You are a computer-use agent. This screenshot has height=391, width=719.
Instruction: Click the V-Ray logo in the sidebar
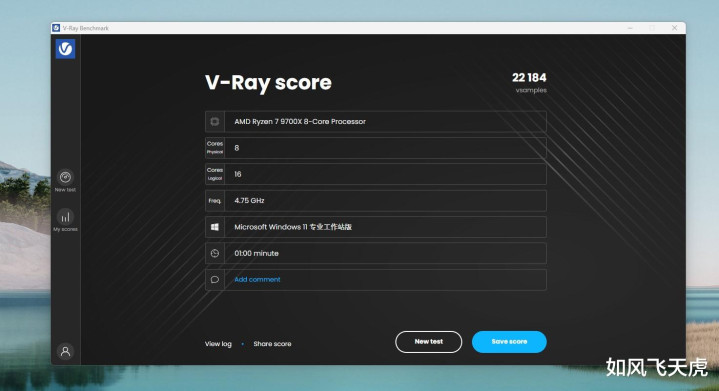[65, 49]
